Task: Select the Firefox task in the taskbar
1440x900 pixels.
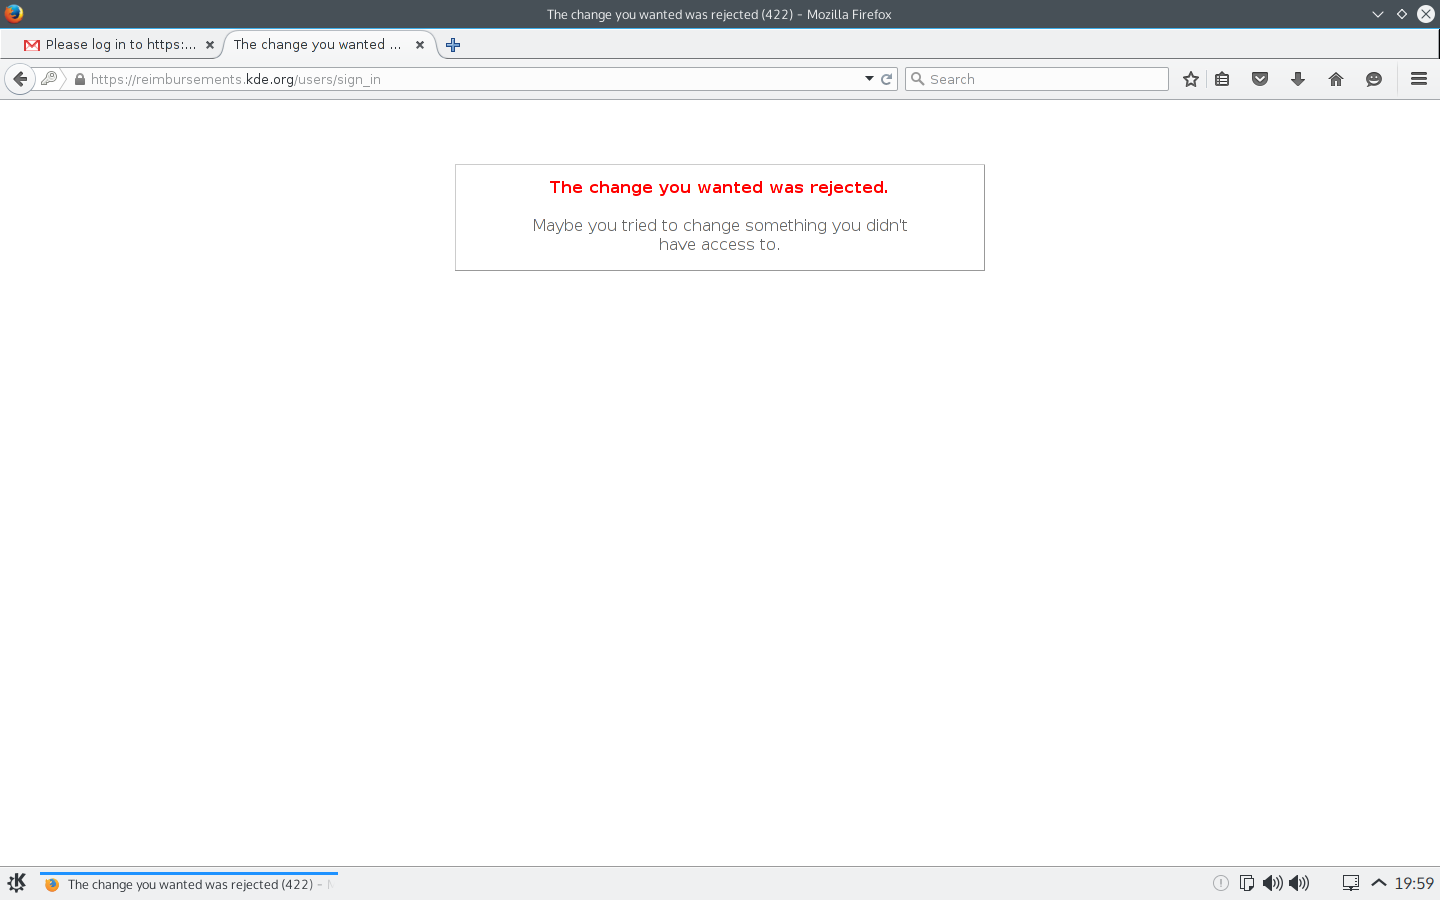Action: (189, 884)
